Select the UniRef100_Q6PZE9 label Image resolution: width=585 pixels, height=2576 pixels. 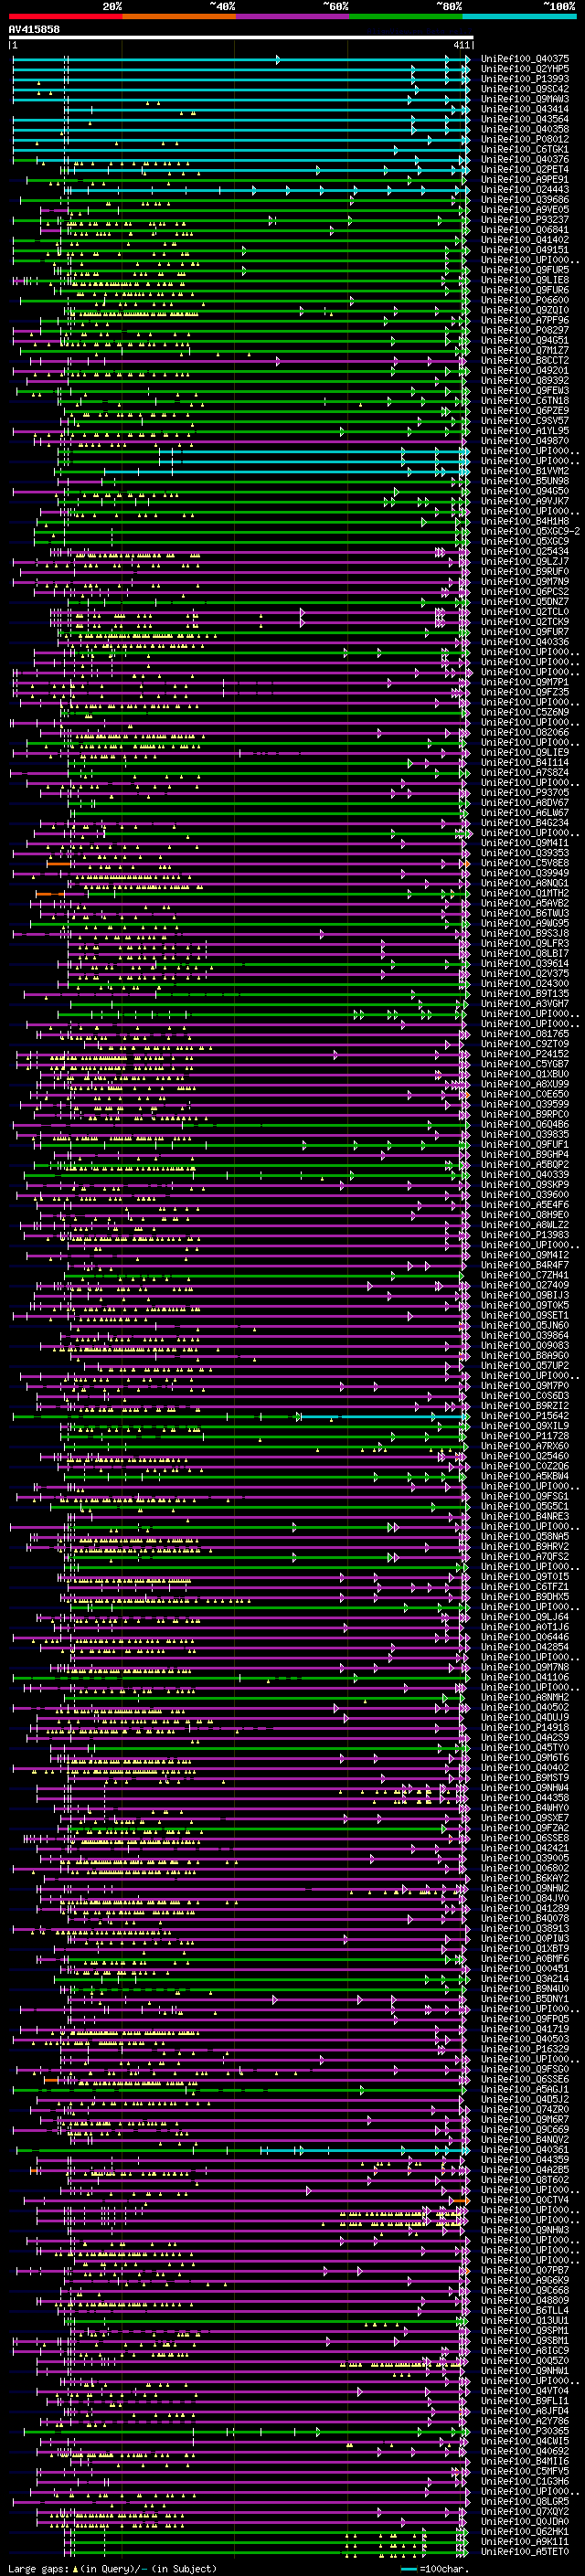click(x=525, y=411)
